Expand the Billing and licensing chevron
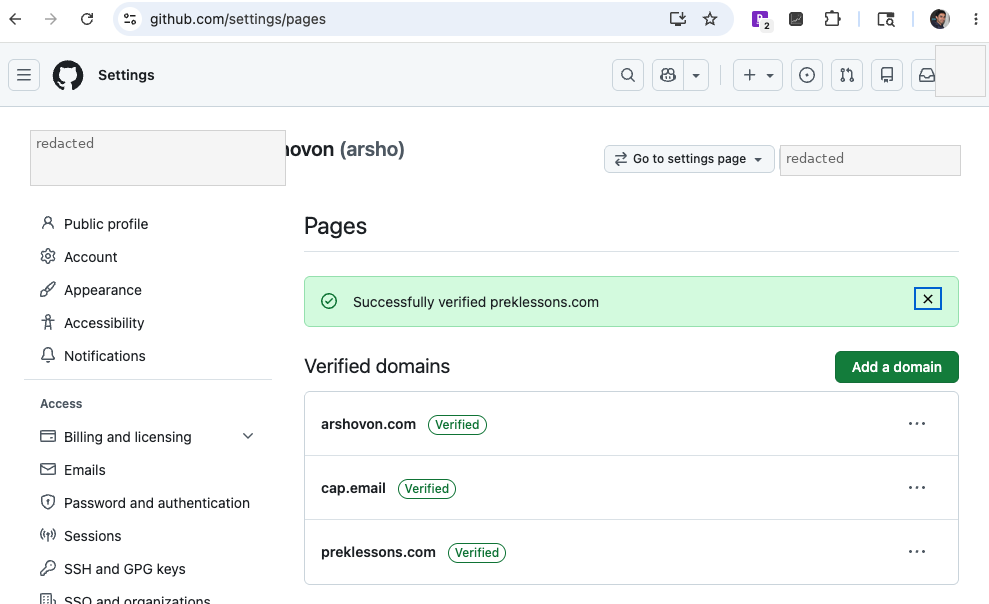 click(x=248, y=436)
